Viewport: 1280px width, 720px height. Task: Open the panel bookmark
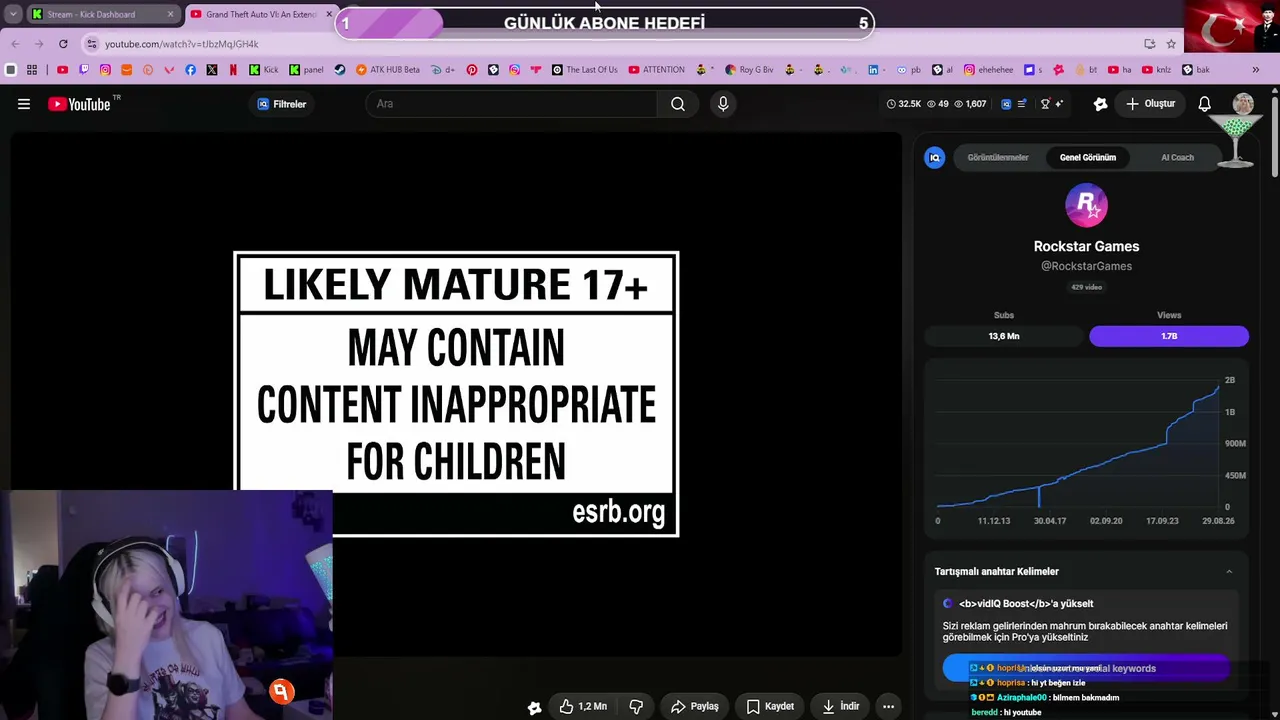tap(306, 70)
